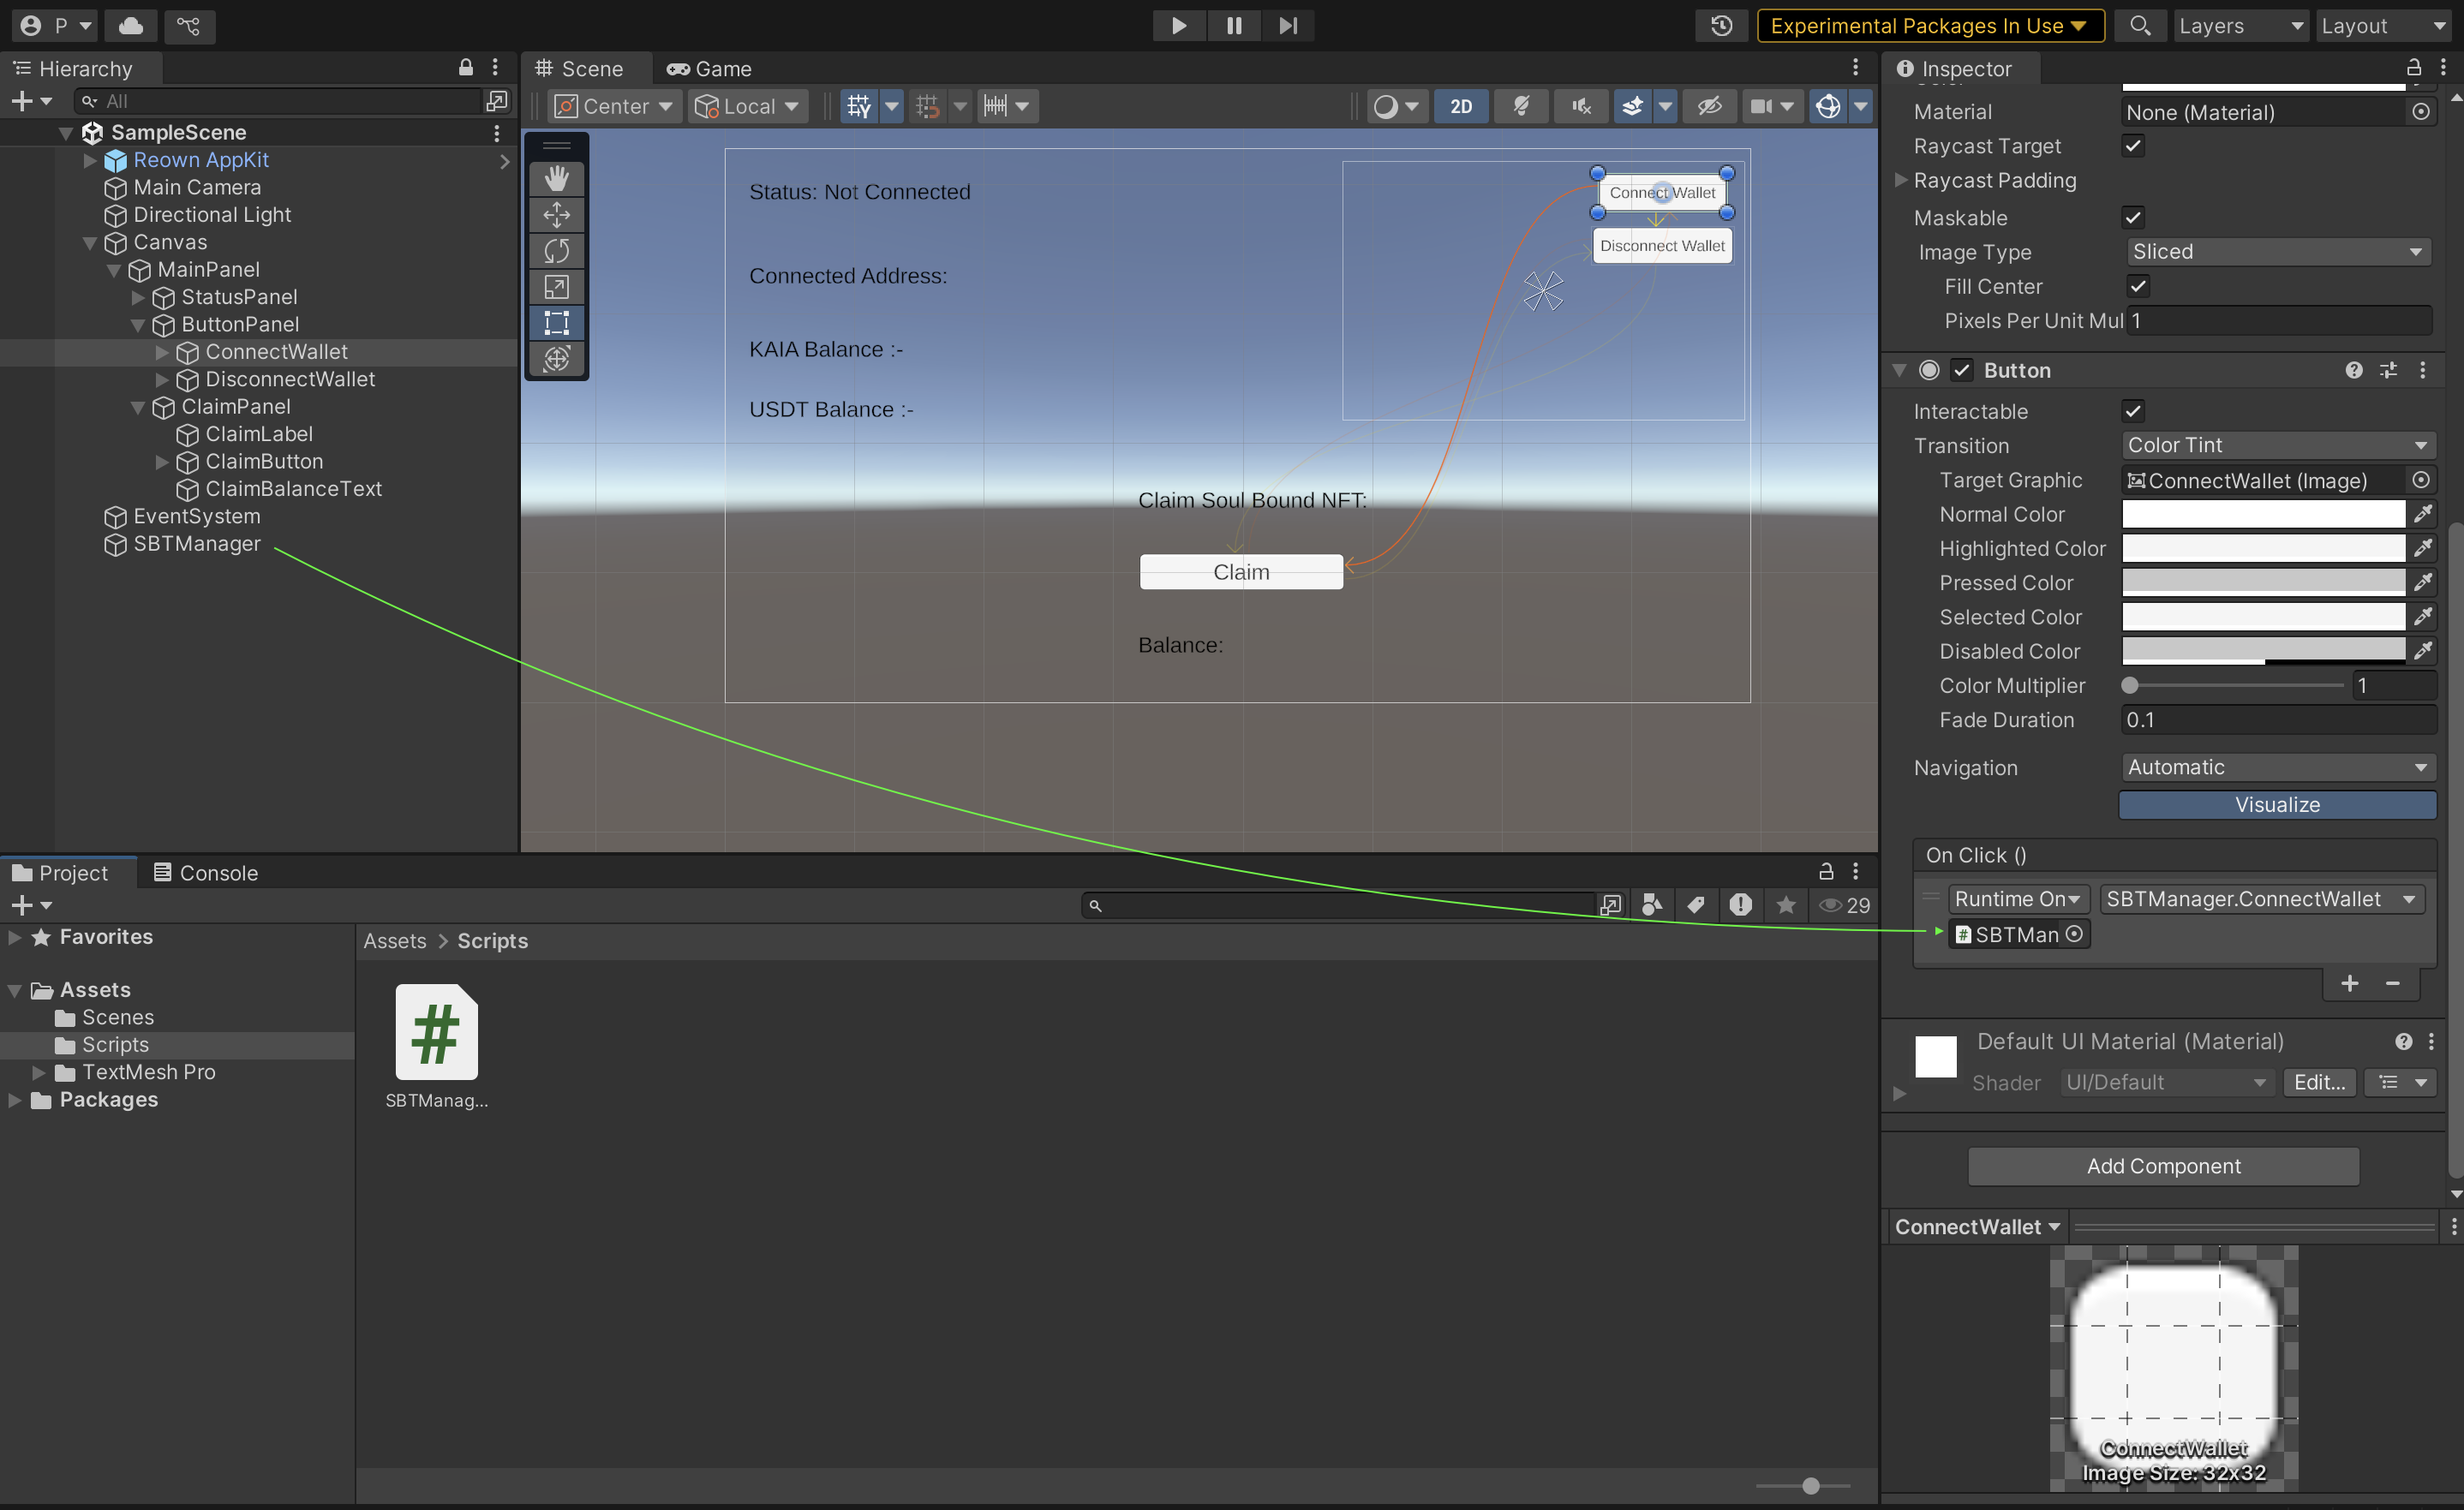Click the Visualize navigation button
Screen dimensions: 2464x1510
click(2277, 805)
